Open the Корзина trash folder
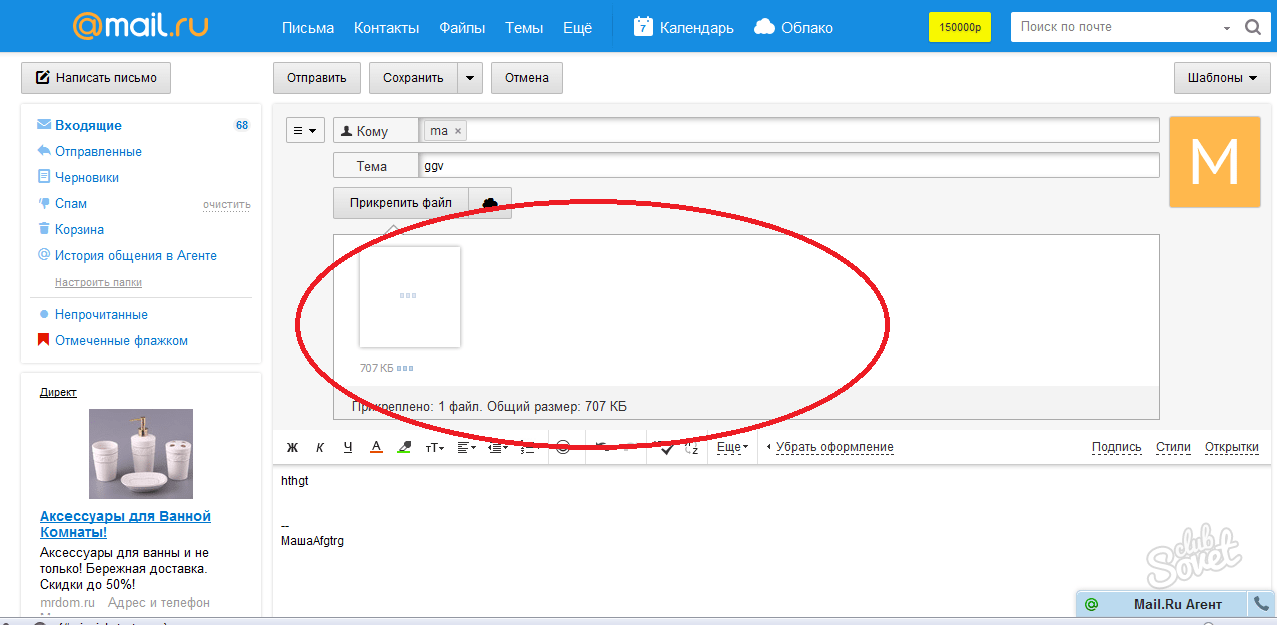 click(79, 229)
